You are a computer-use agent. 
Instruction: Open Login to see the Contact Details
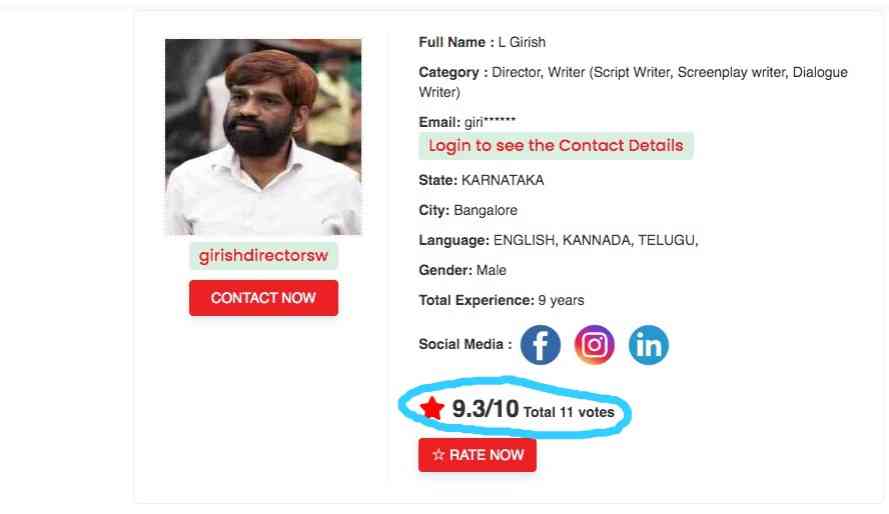click(556, 146)
